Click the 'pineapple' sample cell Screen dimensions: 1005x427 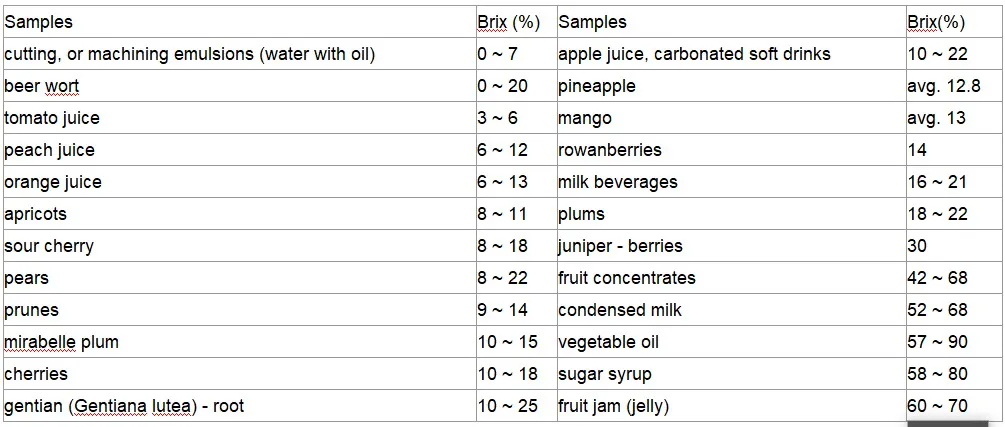597,86
